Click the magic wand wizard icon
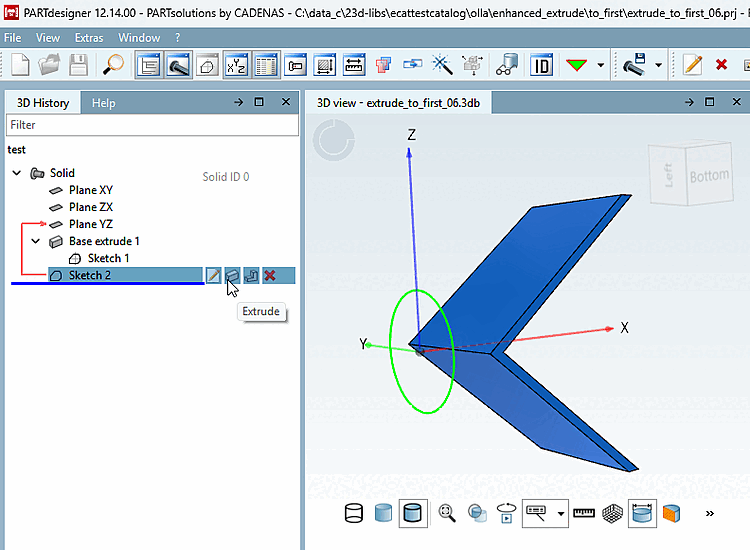 (x=441, y=65)
